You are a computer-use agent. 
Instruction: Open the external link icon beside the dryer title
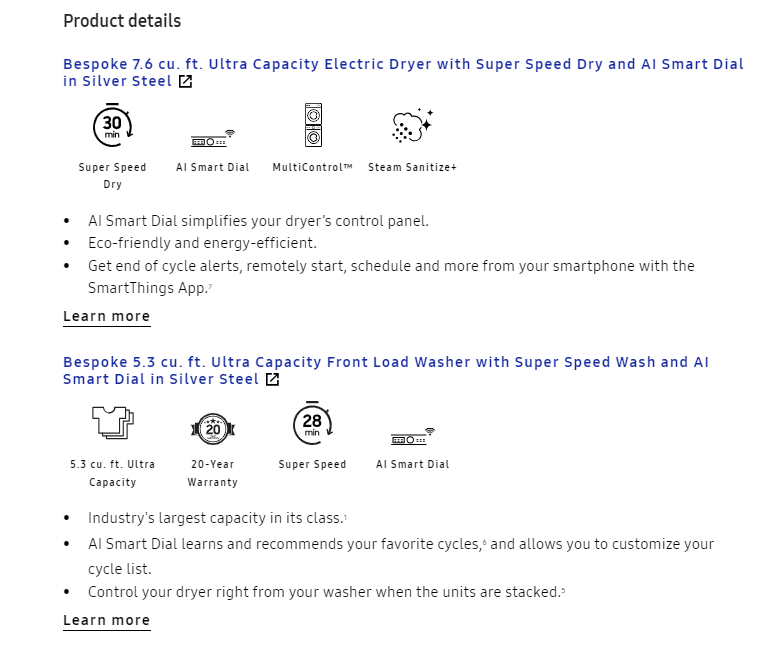tap(185, 81)
